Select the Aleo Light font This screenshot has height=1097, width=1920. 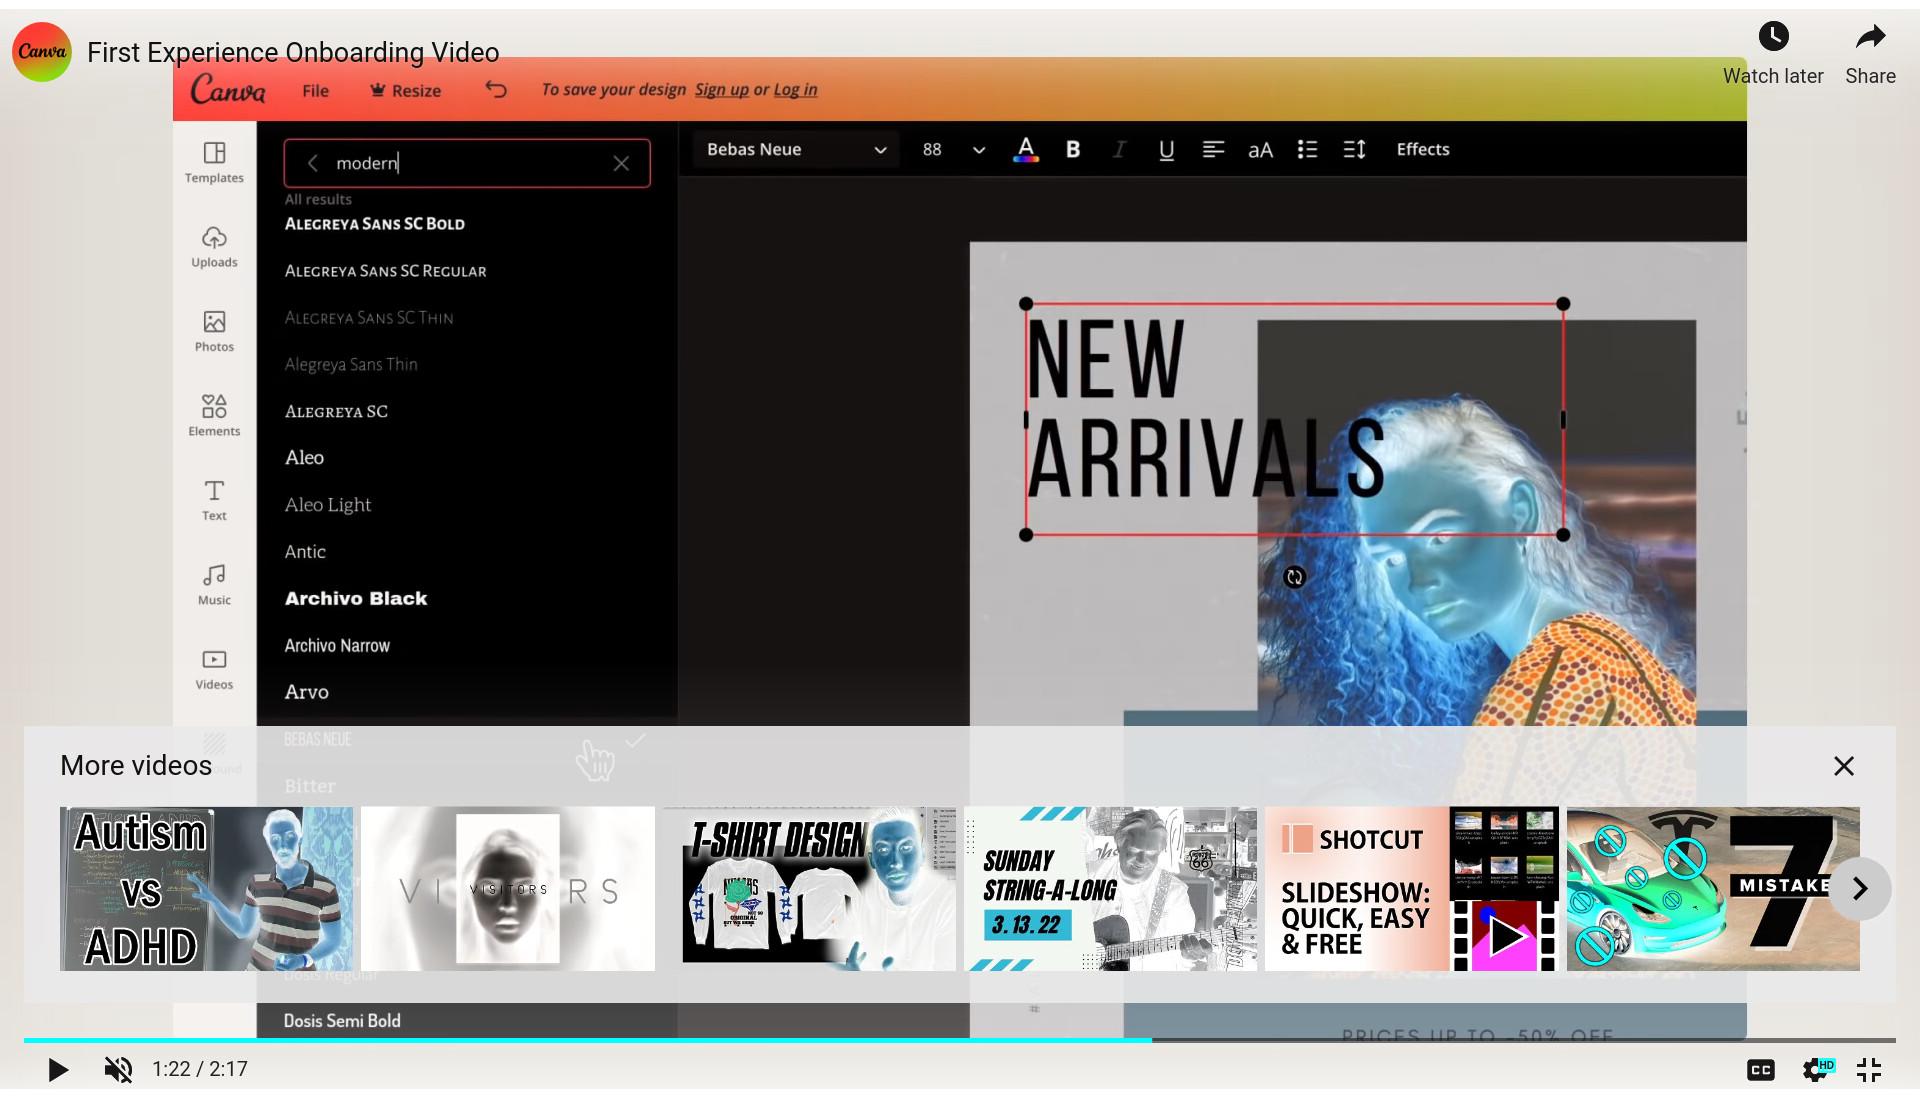point(327,505)
